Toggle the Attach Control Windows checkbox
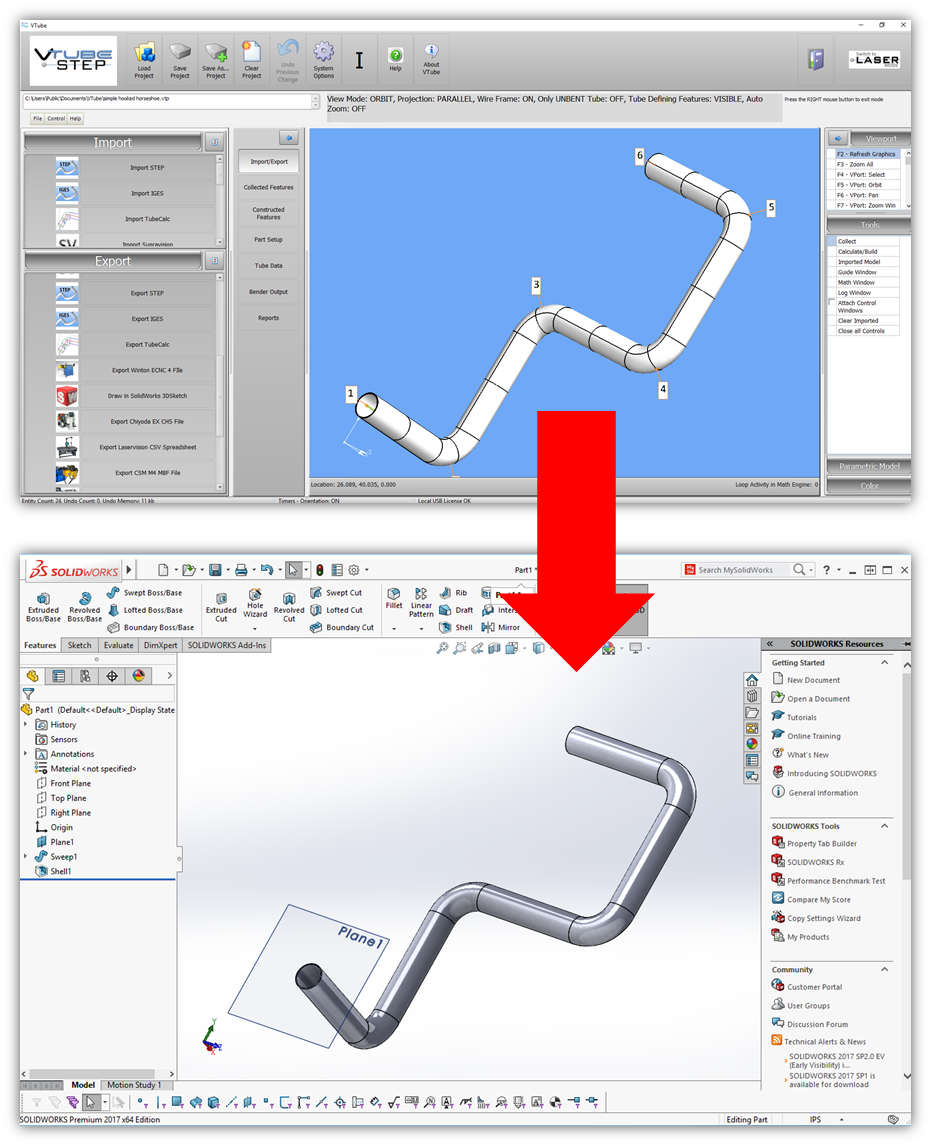 pyautogui.click(x=831, y=302)
